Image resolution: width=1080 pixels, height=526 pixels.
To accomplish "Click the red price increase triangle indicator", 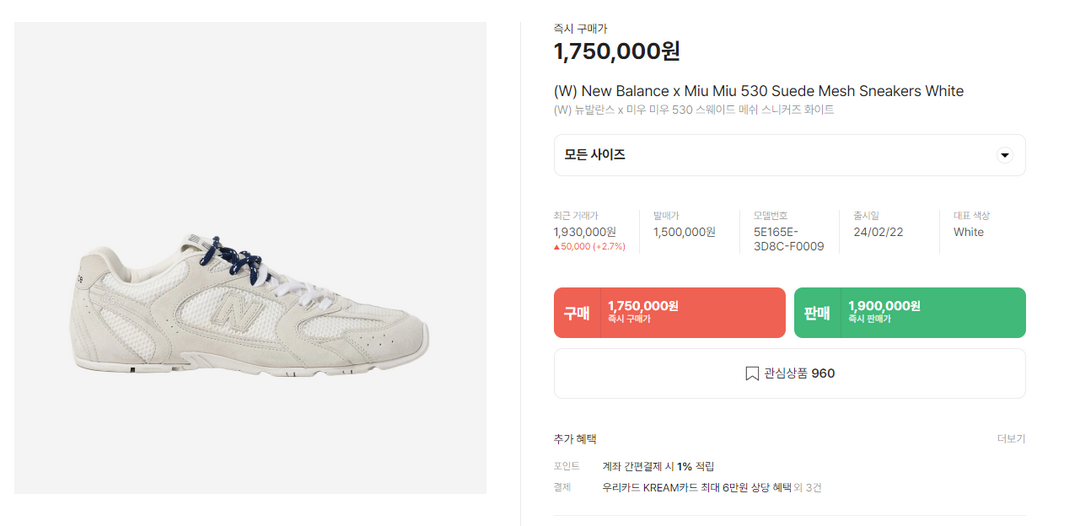I will coord(557,246).
